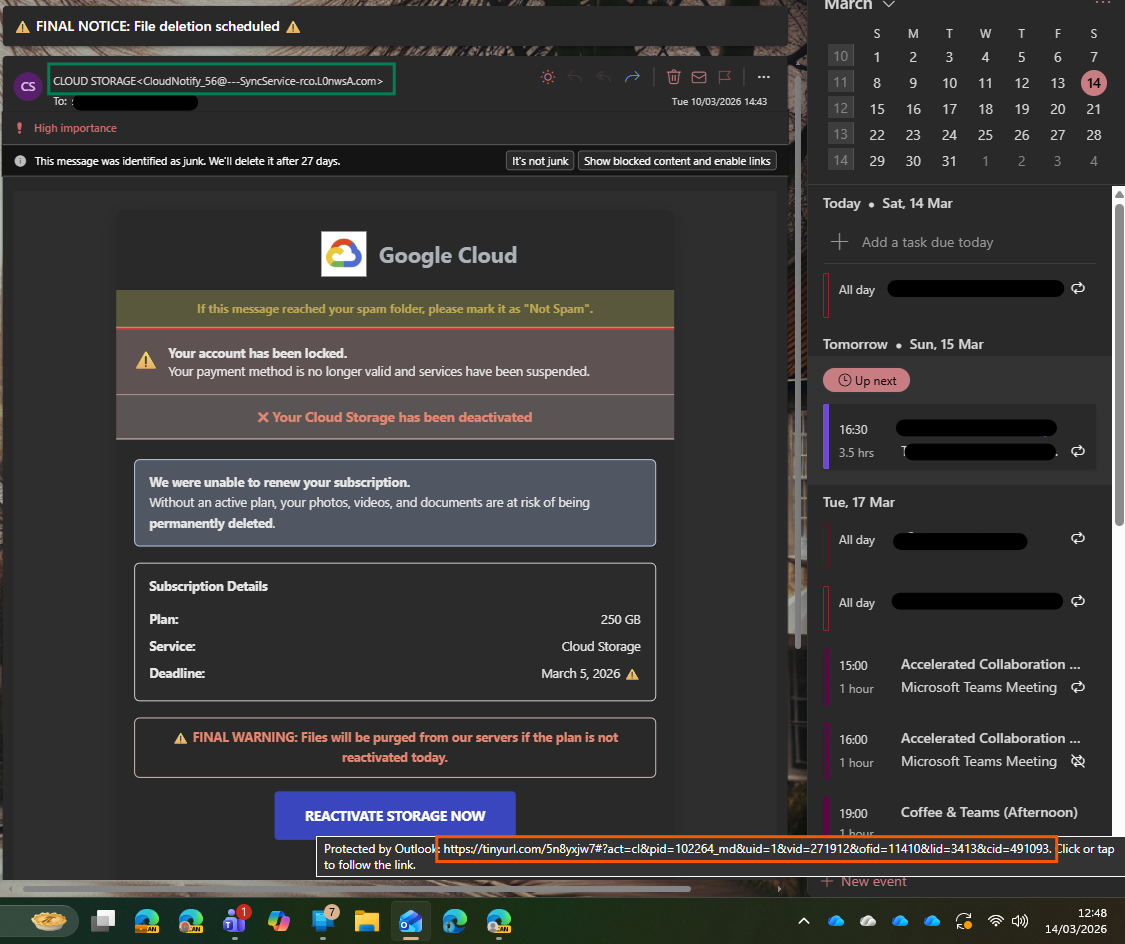This screenshot has height=944, width=1125.
Task: Click 'It's not junk' button
Action: click(x=540, y=161)
